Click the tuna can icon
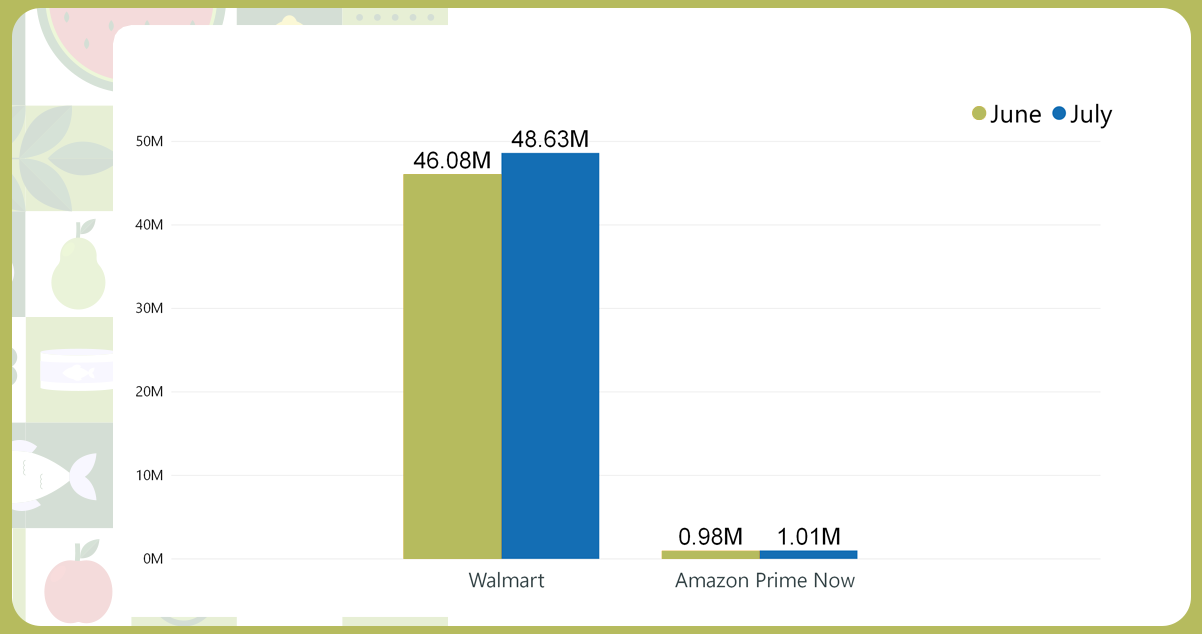This screenshot has height=634, width=1202. (x=76, y=371)
